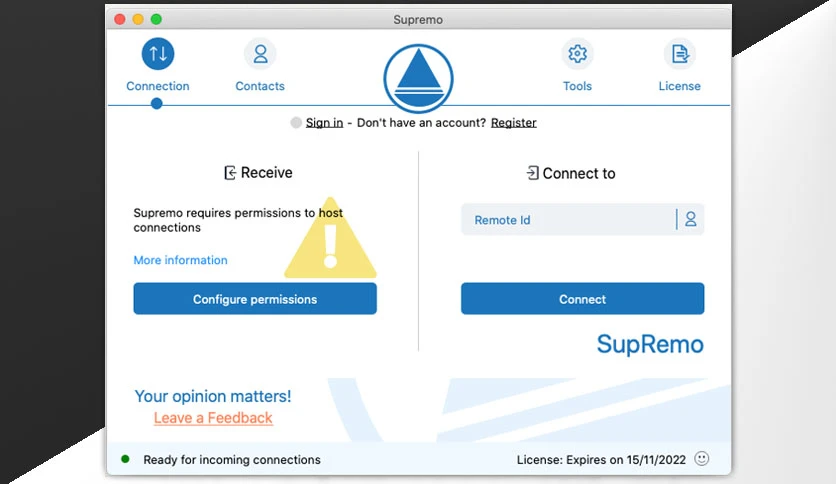Click the green status dot

125,459
